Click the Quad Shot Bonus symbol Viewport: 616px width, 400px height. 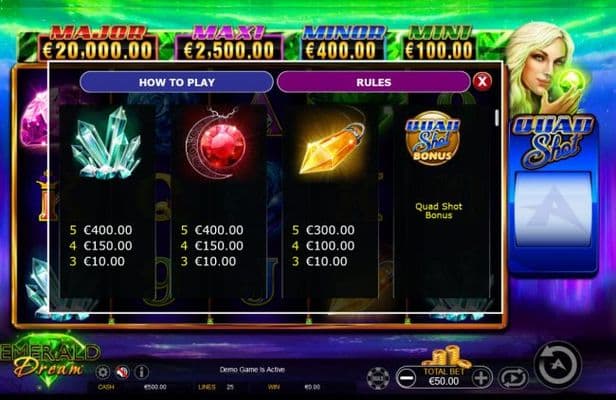[x=433, y=138]
